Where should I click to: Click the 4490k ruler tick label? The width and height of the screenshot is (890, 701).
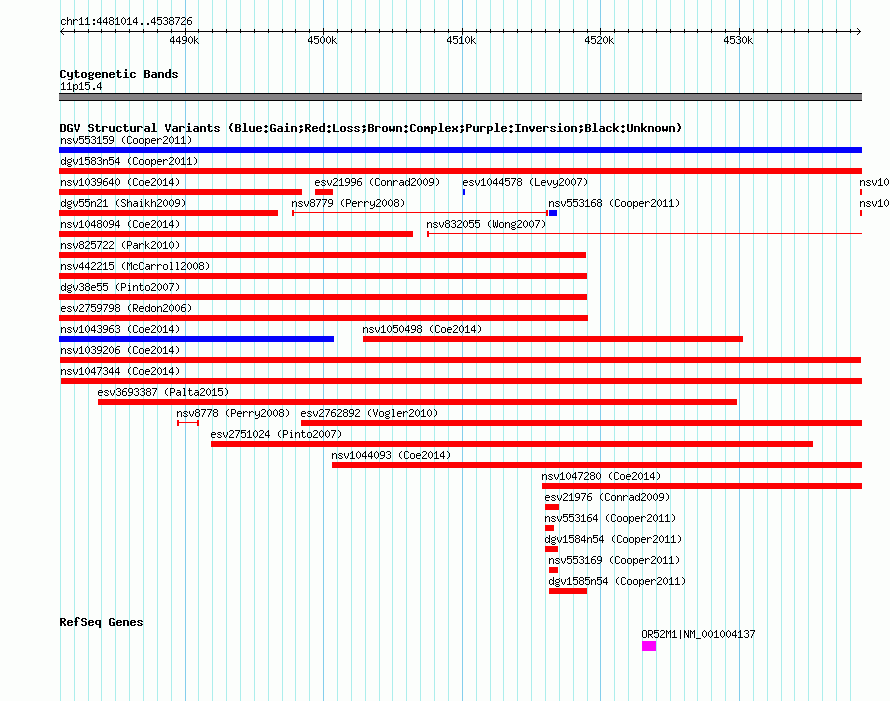click(184, 40)
